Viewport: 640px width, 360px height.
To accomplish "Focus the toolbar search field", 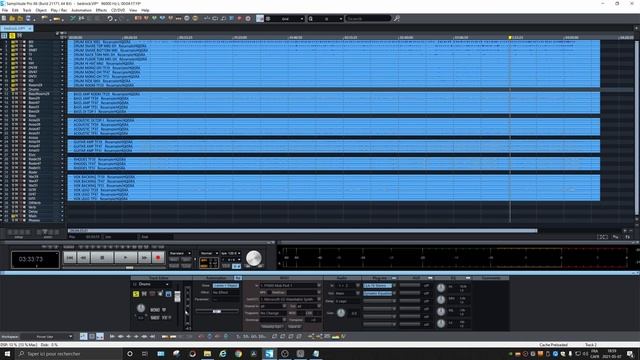I will [x=368, y=18].
